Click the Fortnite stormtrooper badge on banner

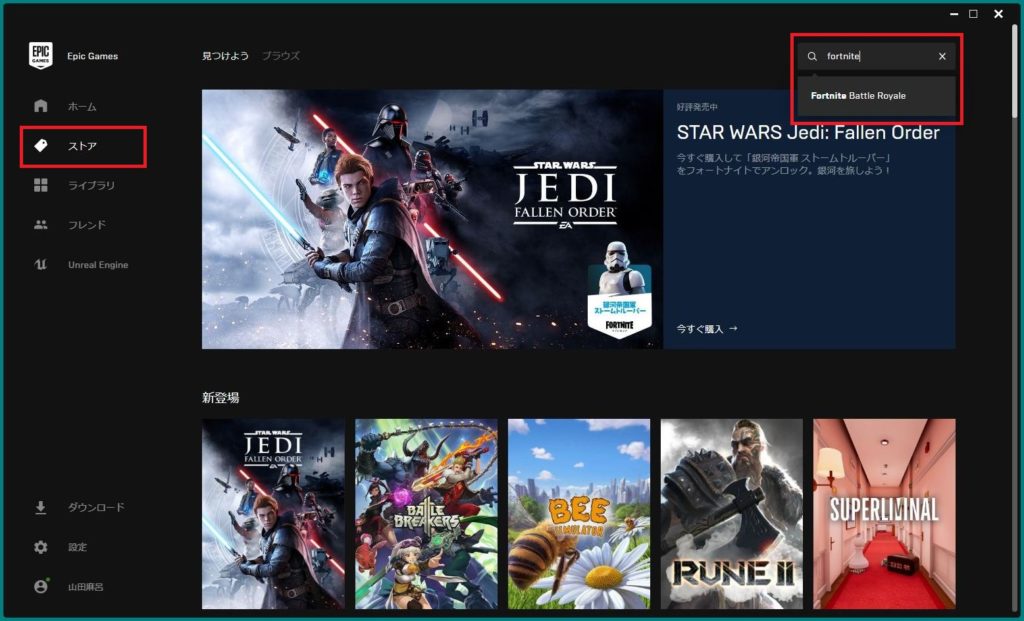[x=619, y=291]
